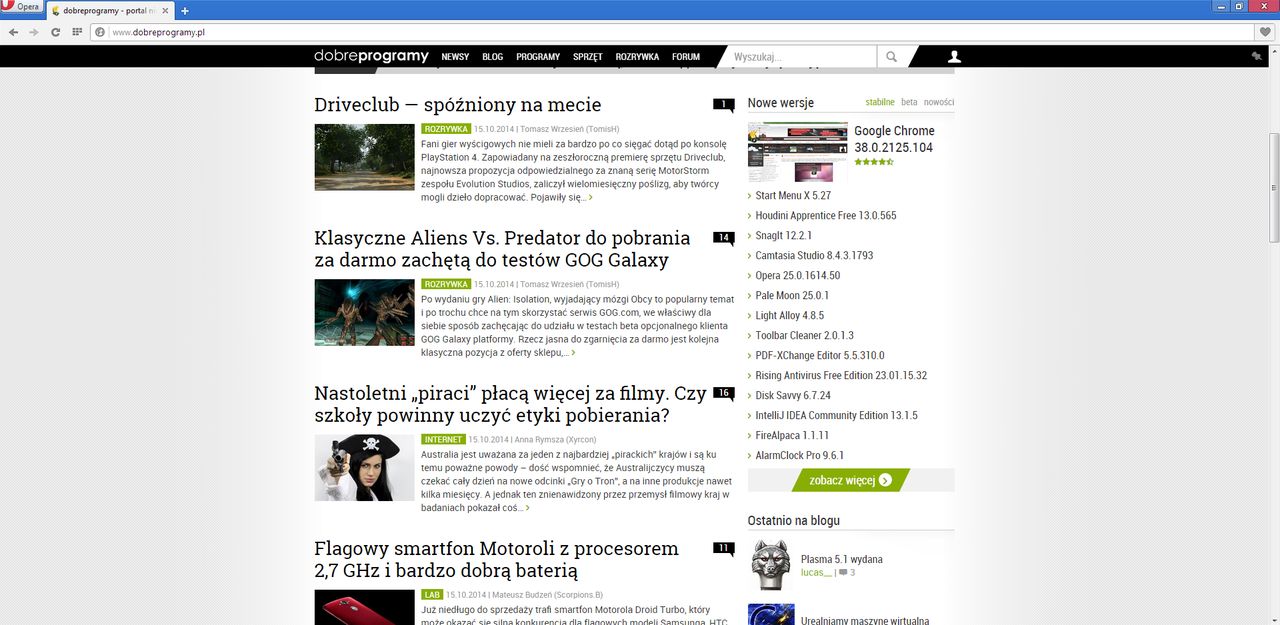Expand the Camtasia Studio 8.4.3.1793 entry
Image resolution: width=1280 pixels, height=625 pixels.
[814, 255]
